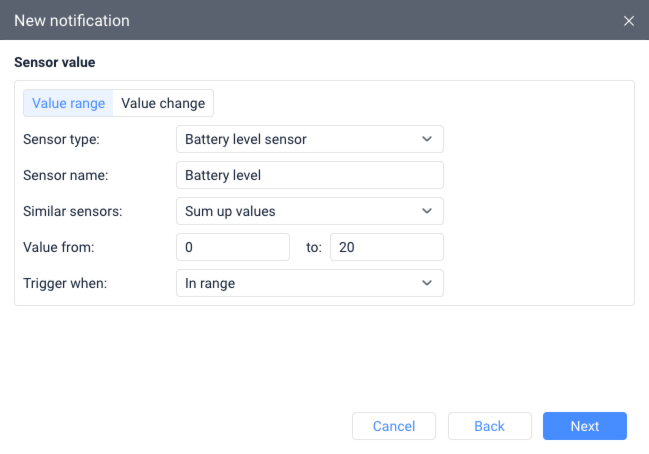
Task: Click the 'New notification' title bar text
Action: pos(72,21)
